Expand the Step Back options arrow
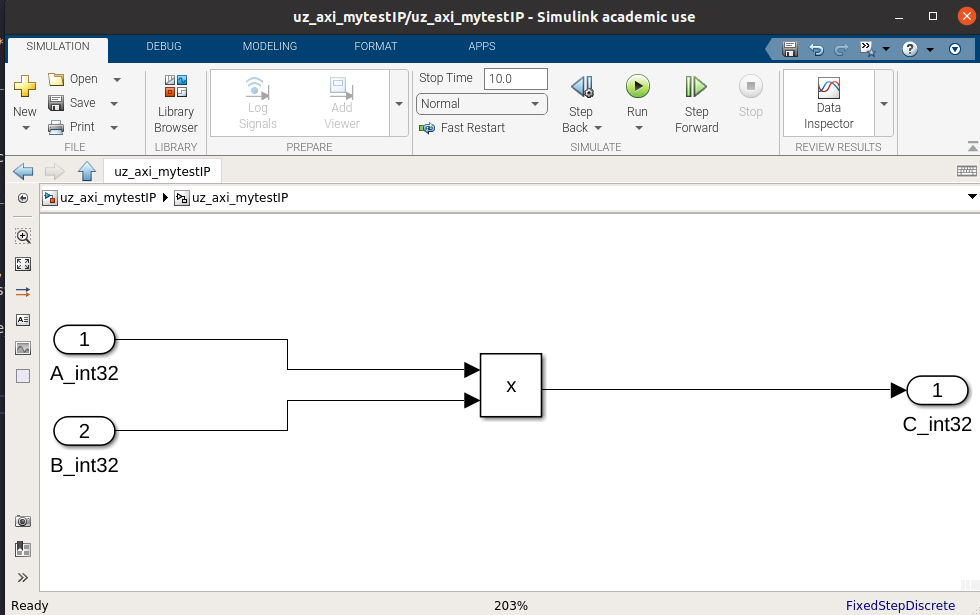 pos(598,128)
